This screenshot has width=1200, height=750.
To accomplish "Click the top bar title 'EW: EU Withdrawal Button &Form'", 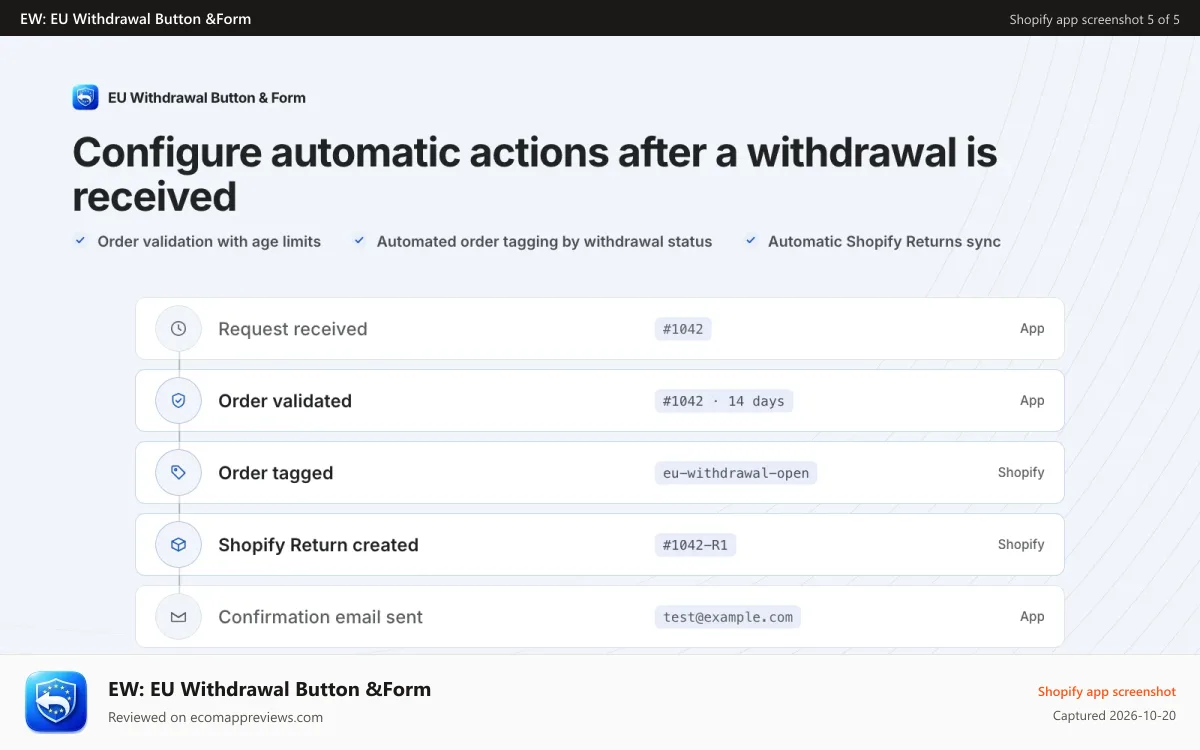I will pos(136,18).
